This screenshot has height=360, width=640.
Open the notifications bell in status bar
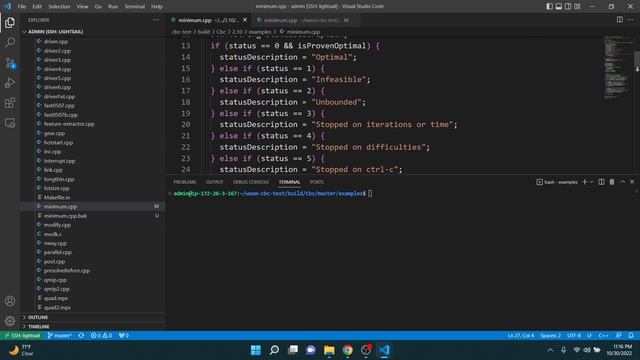[631, 336]
